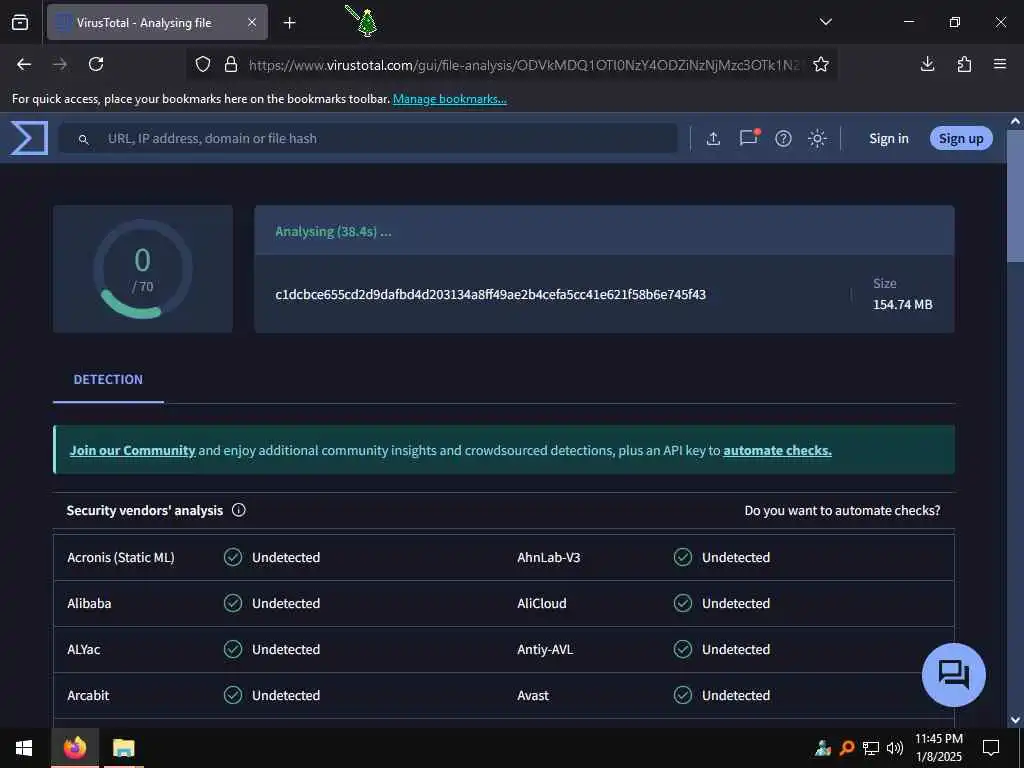The height and width of the screenshot is (768, 1024).
Task: Click the network tray icon
Action: [871, 748]
